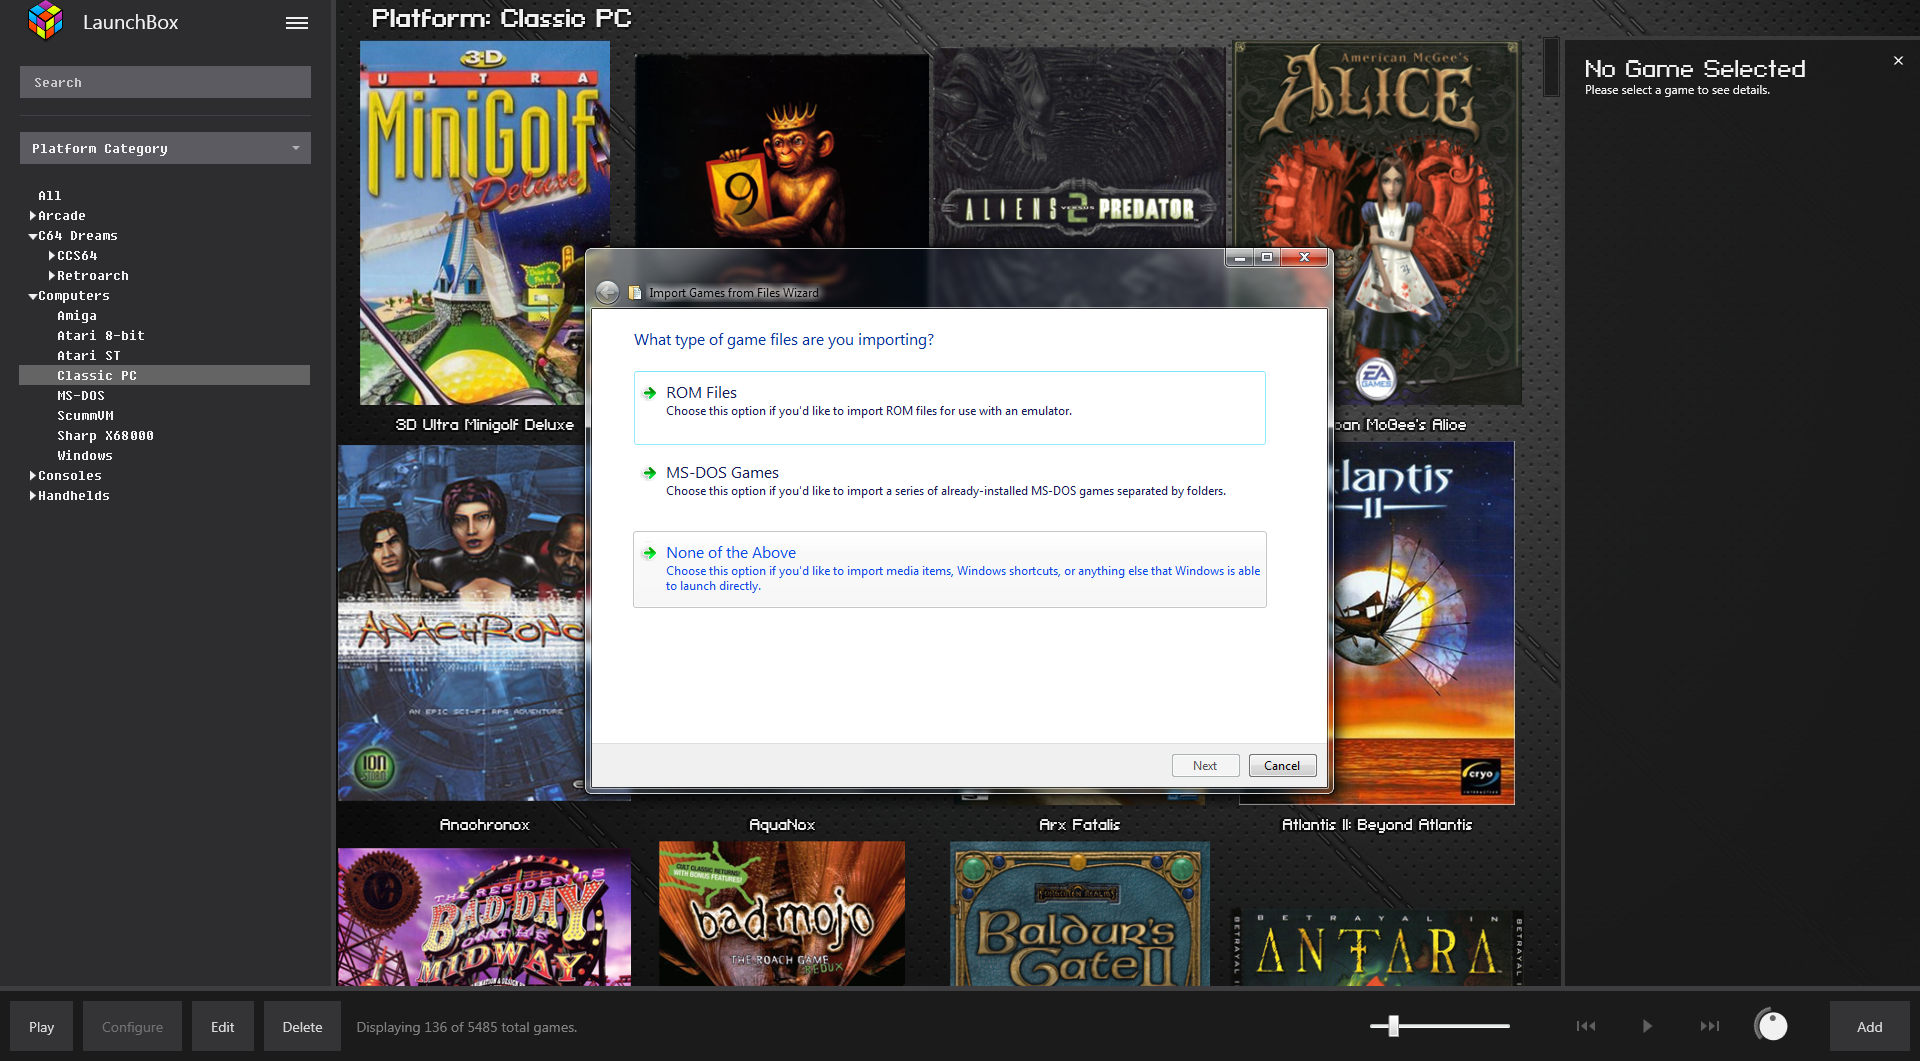Expand the CCS64 tree node
Image resolution: width=1920 pixels, height=1061 pixels.
(52, 256)
